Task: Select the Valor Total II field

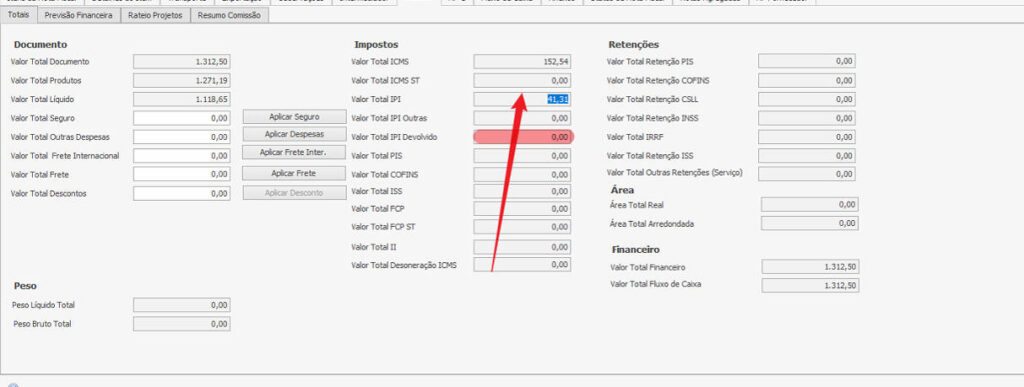Action: click(522, 247)
